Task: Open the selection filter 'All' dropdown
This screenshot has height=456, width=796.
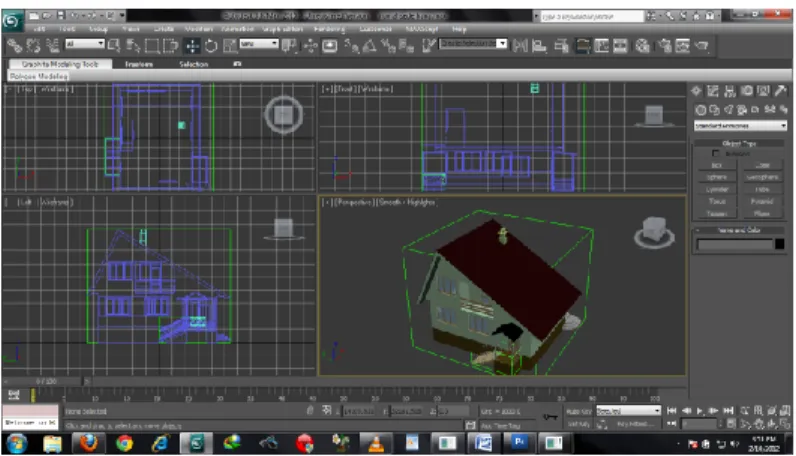Action: pos(85,44)
